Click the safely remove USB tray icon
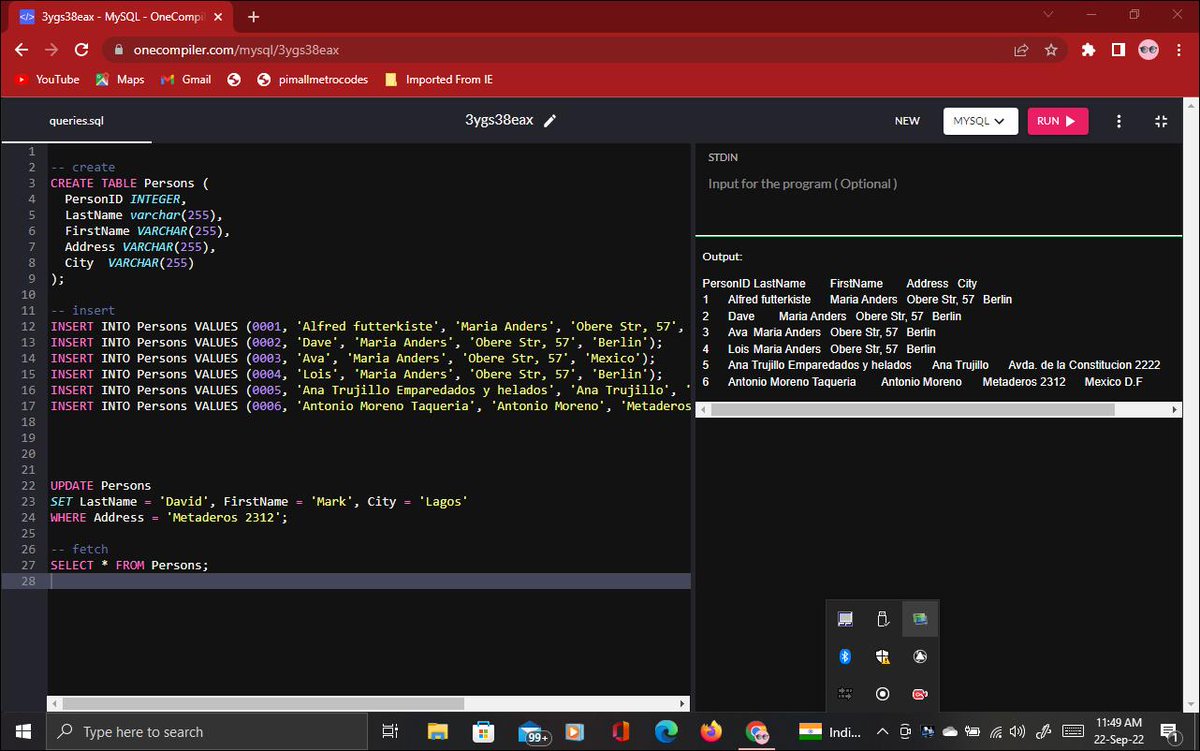1200x751 pixels. click(x=882, y=619)
